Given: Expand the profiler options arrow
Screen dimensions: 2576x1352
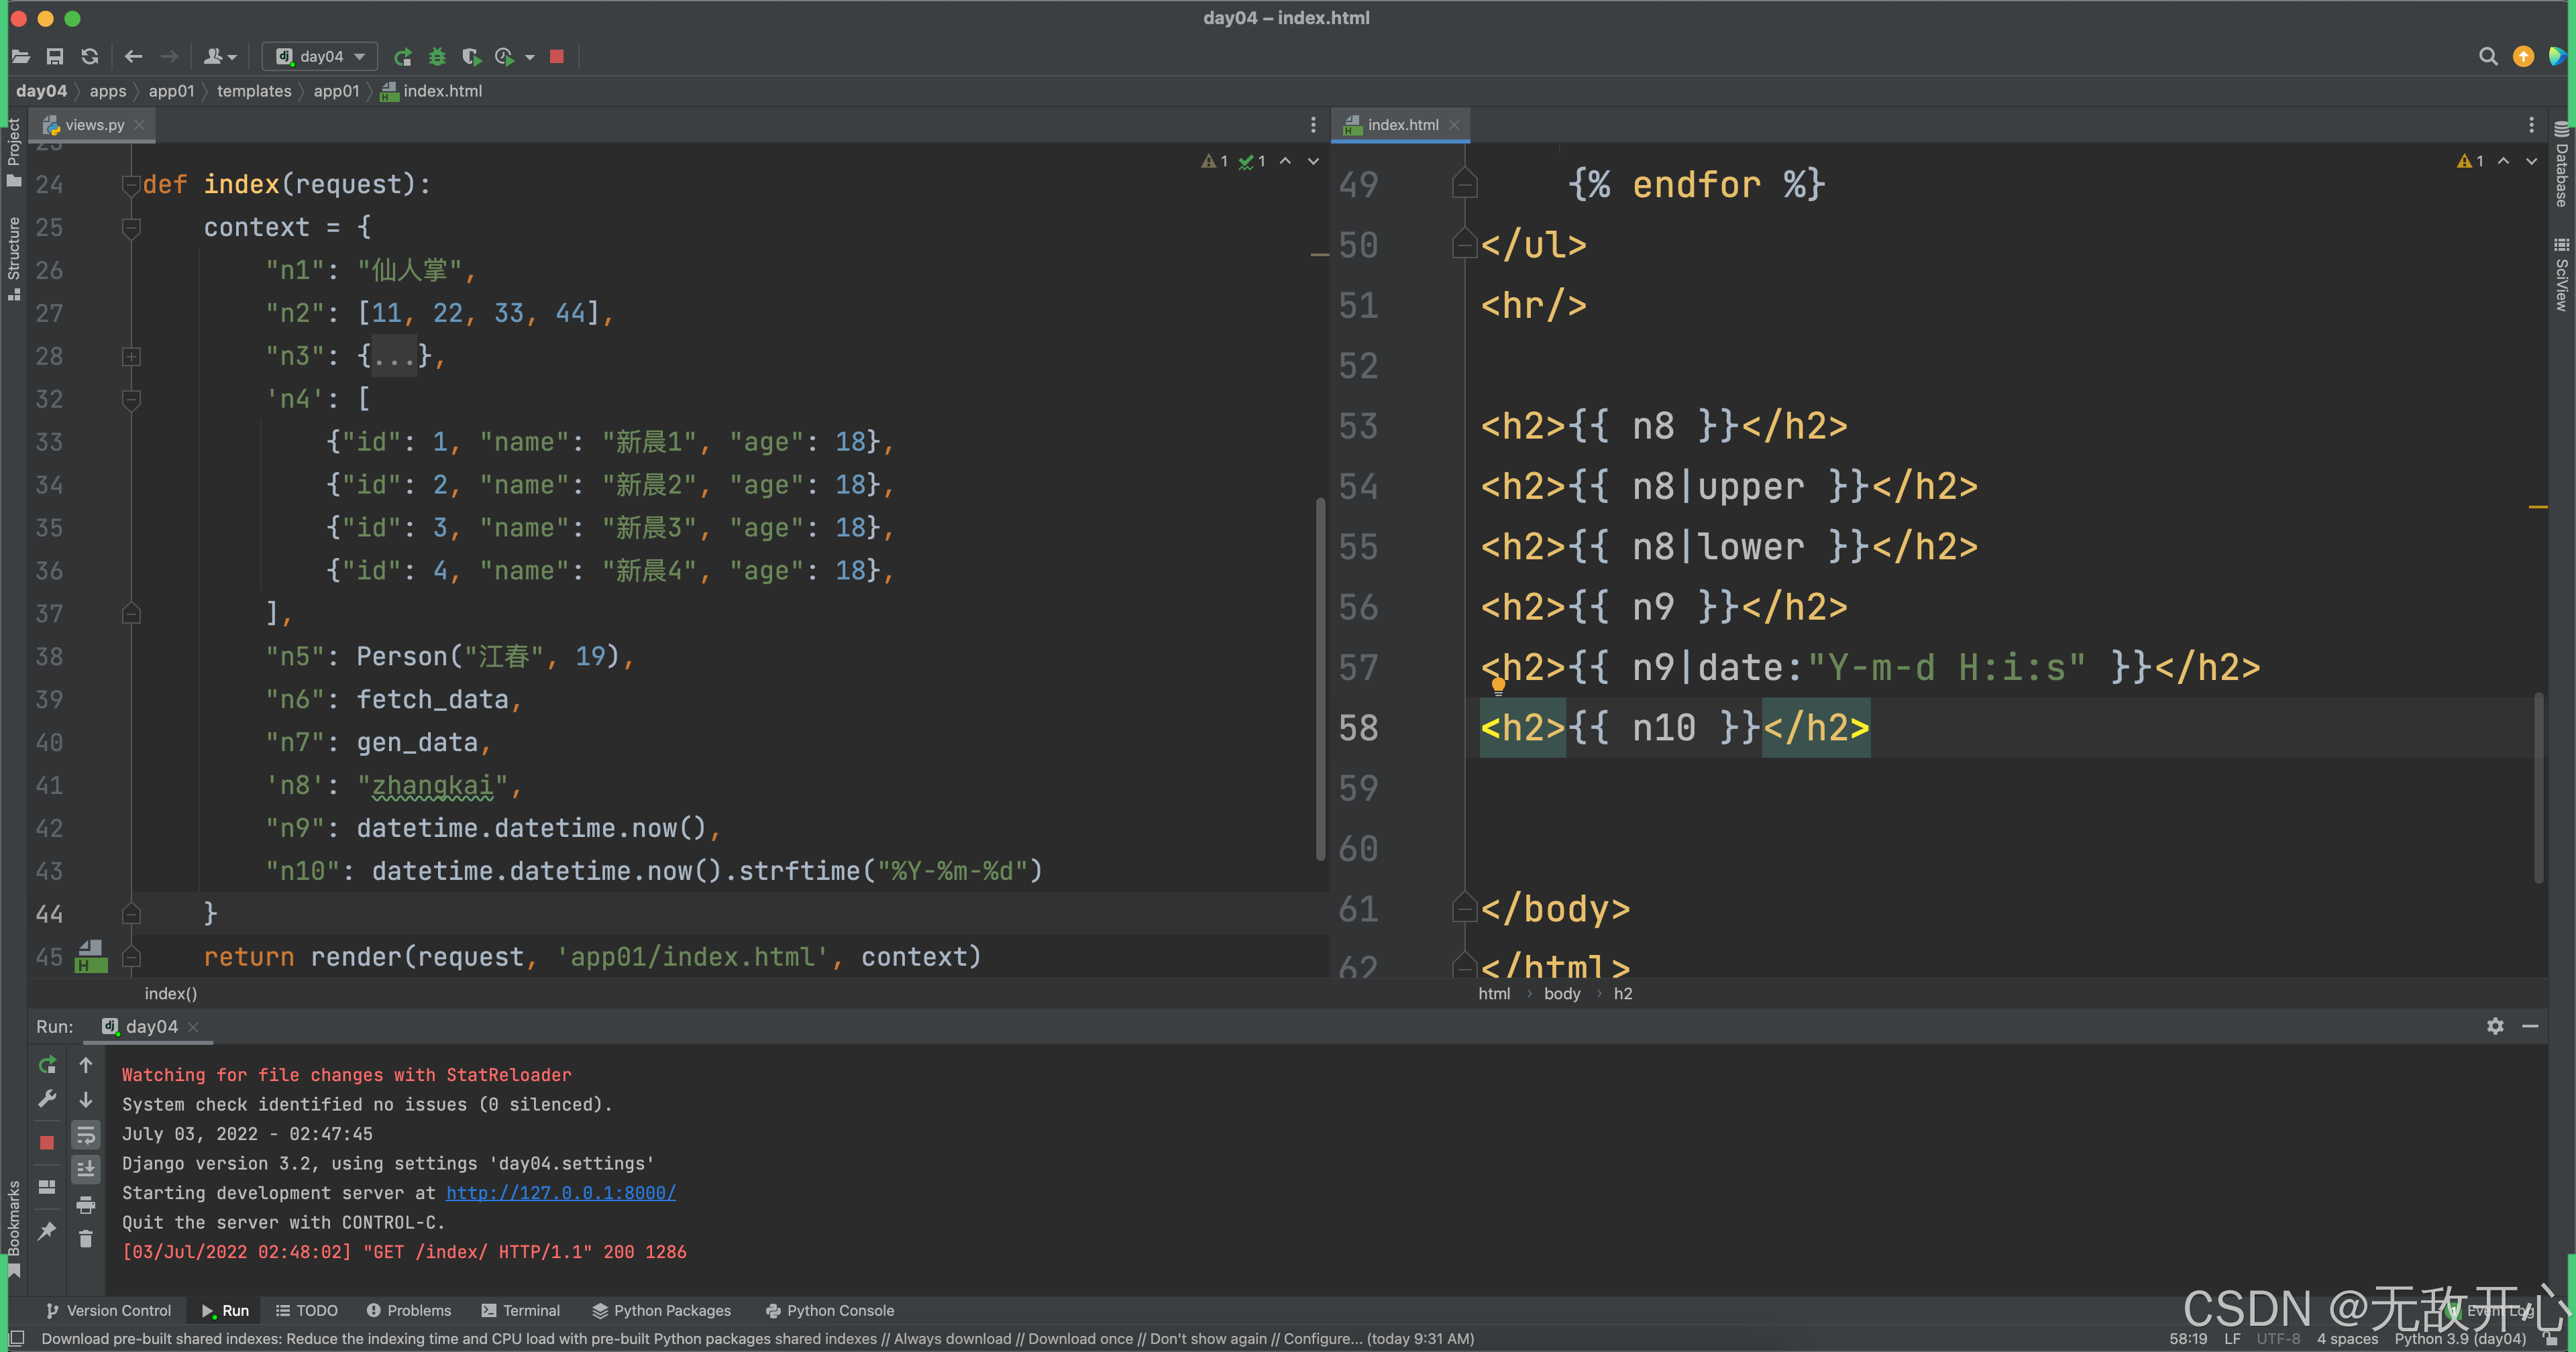Looking at the screenshot, I should pyautogui.click(x=530, y=57).
